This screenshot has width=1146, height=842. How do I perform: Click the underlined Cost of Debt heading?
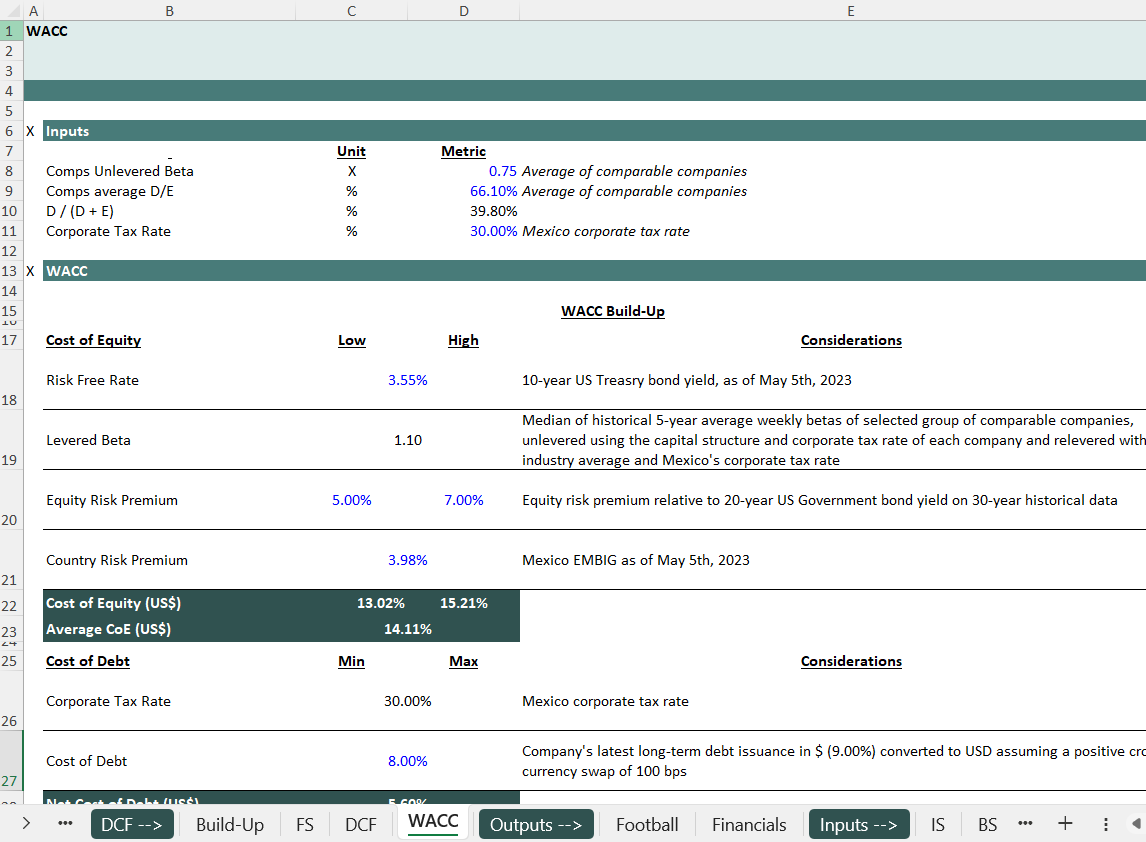click(x=88, y=661)
